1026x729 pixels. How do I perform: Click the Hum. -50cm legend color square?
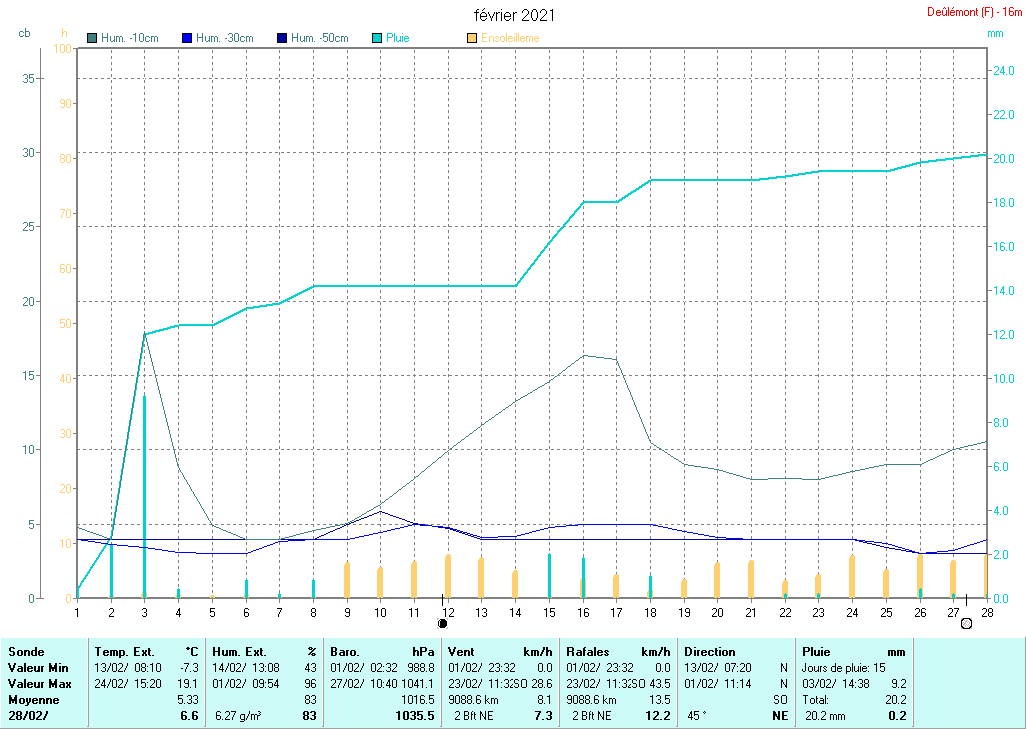click(x=282, y=38)
